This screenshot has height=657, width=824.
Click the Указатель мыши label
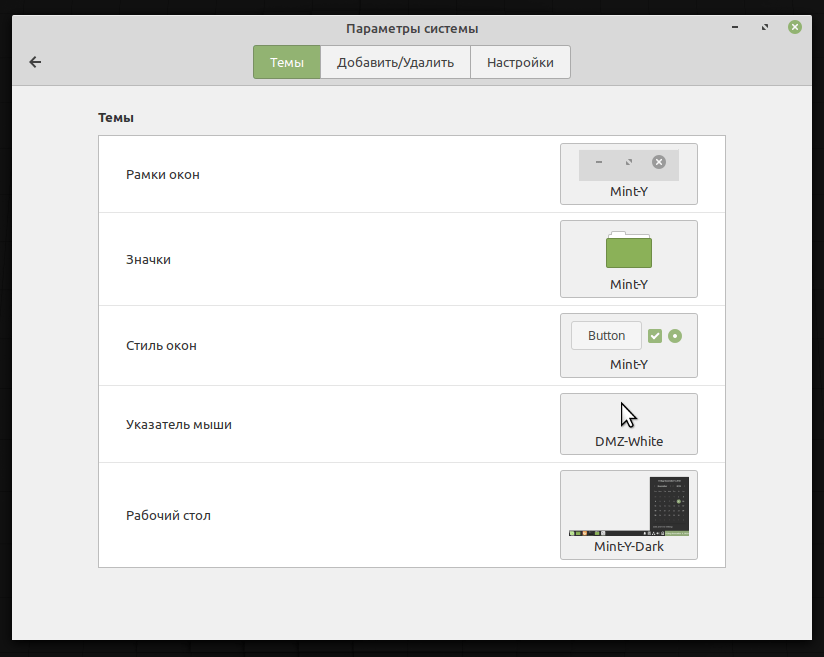click(179, 425)
